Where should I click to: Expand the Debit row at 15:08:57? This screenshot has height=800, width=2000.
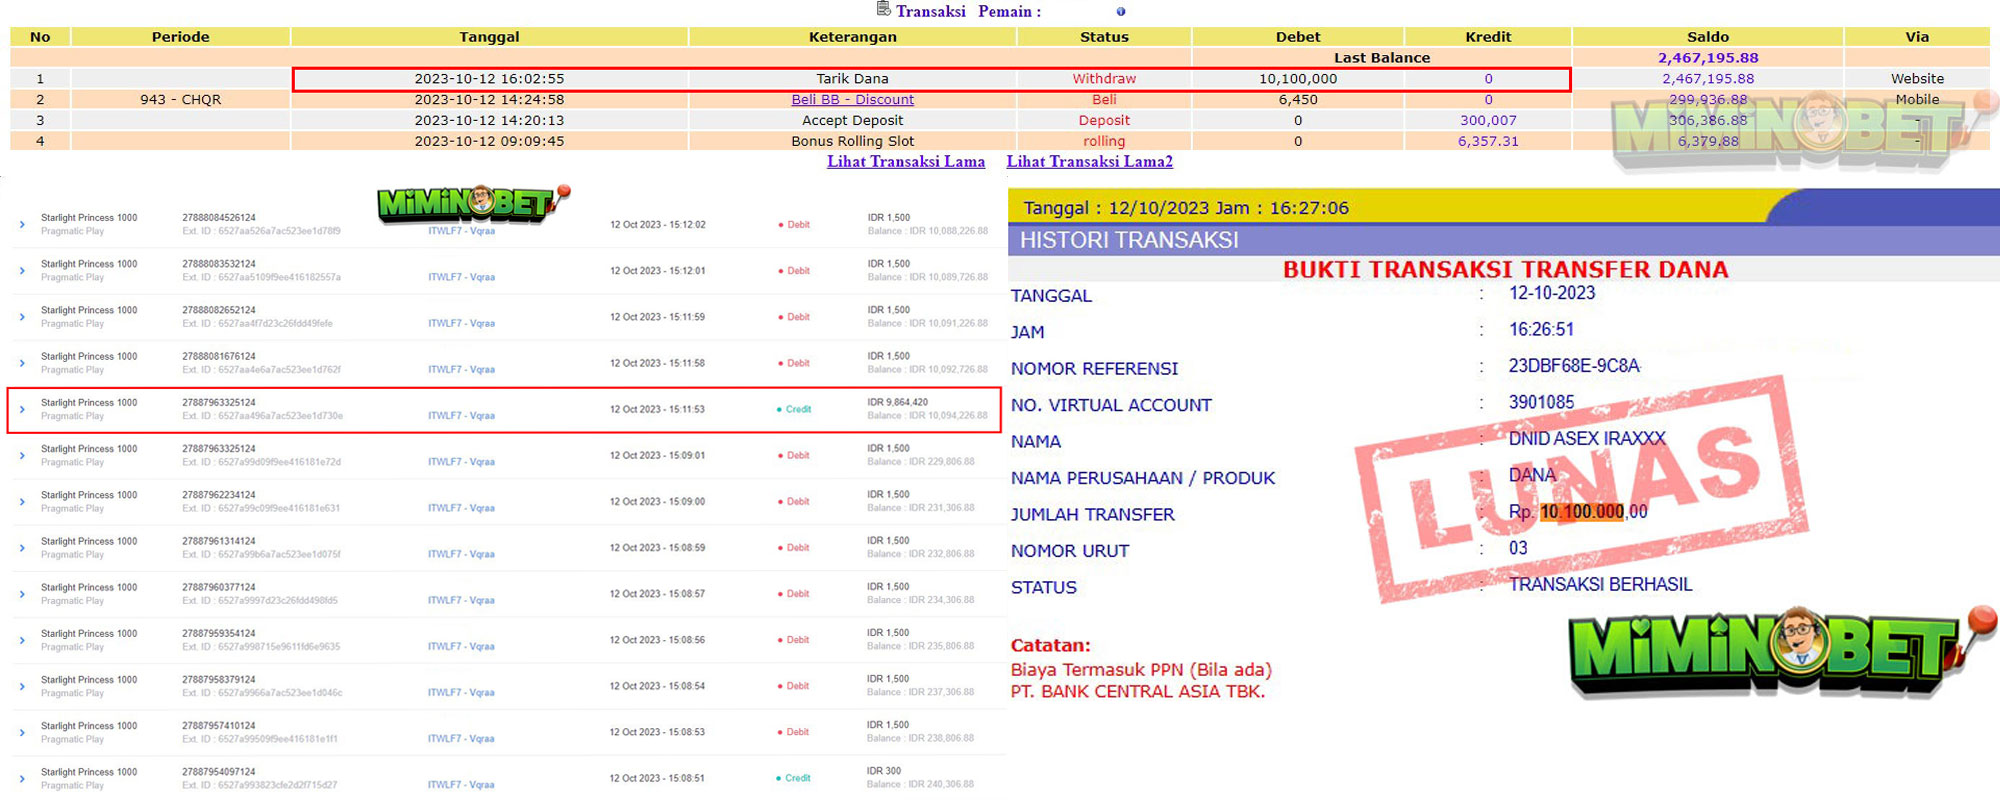[22, 594]
